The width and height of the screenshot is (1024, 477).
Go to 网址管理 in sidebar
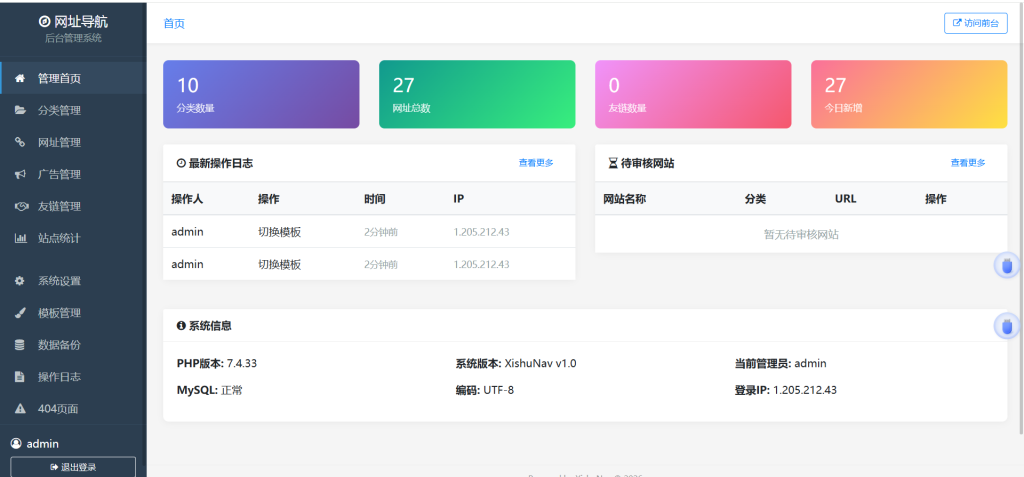73,142
